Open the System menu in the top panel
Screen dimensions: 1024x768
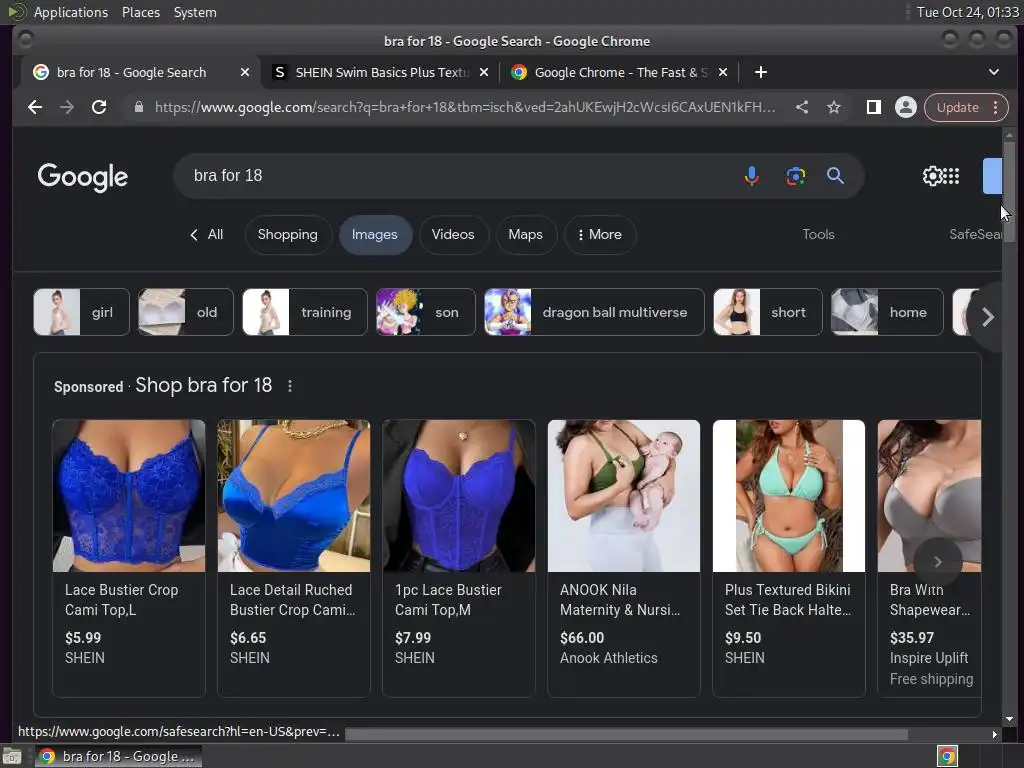click(x=195, y=12)
